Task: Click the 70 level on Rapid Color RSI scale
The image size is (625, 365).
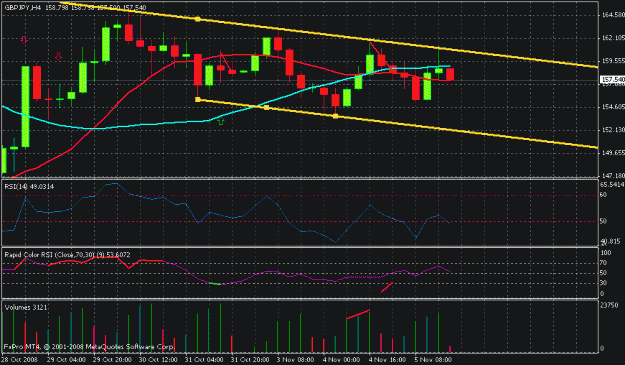Action: [603, 263]
